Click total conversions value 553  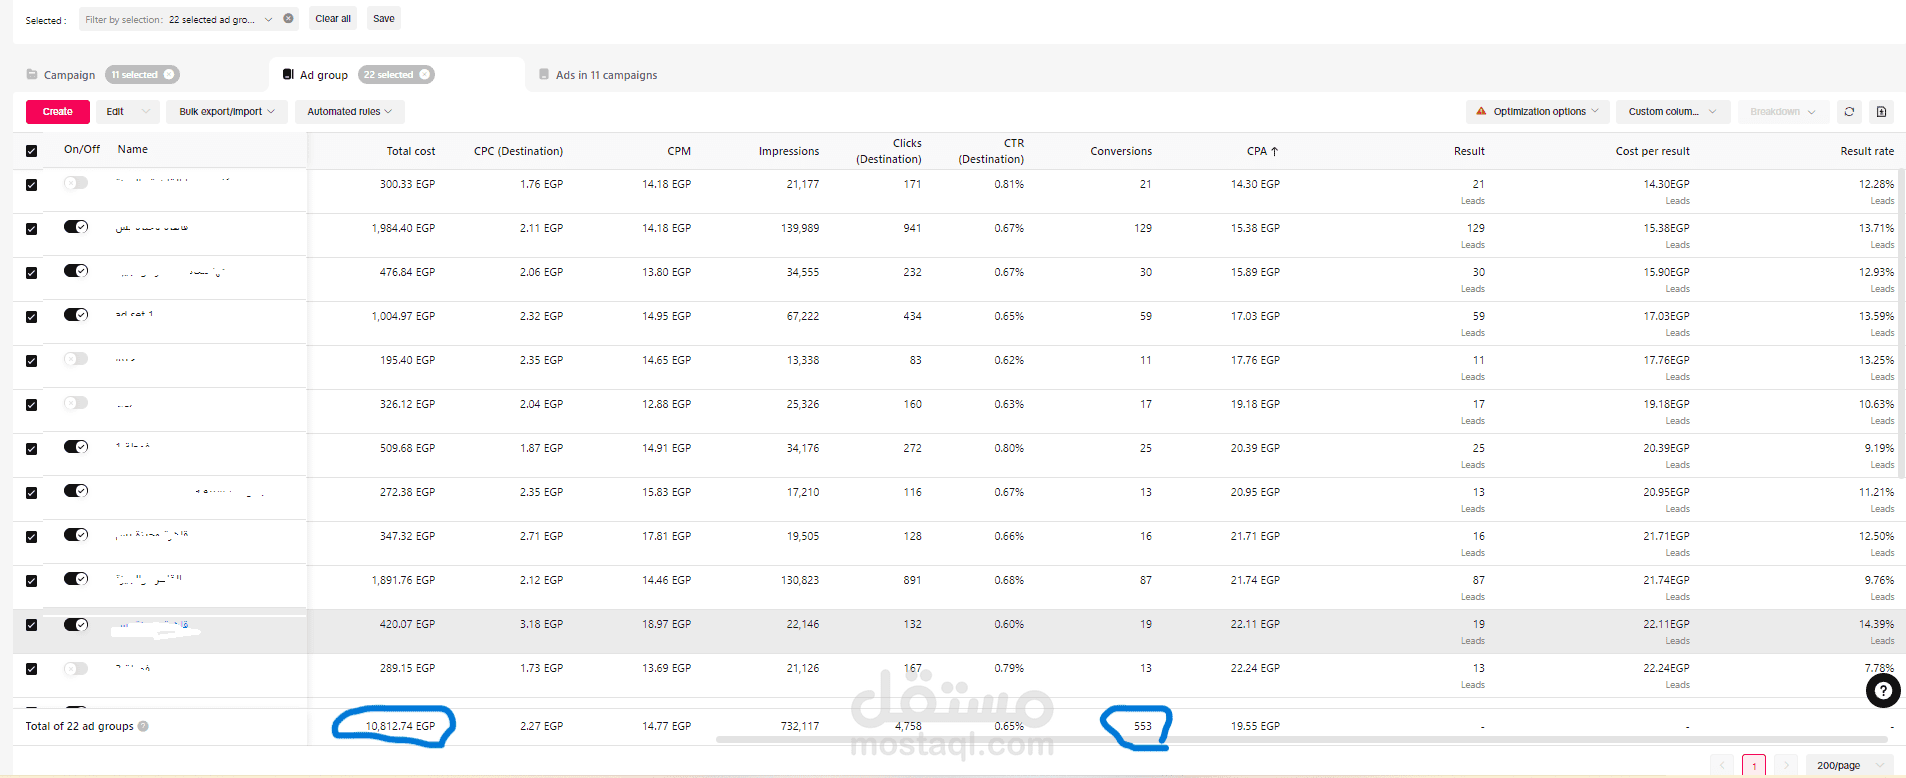[1143, 726]
